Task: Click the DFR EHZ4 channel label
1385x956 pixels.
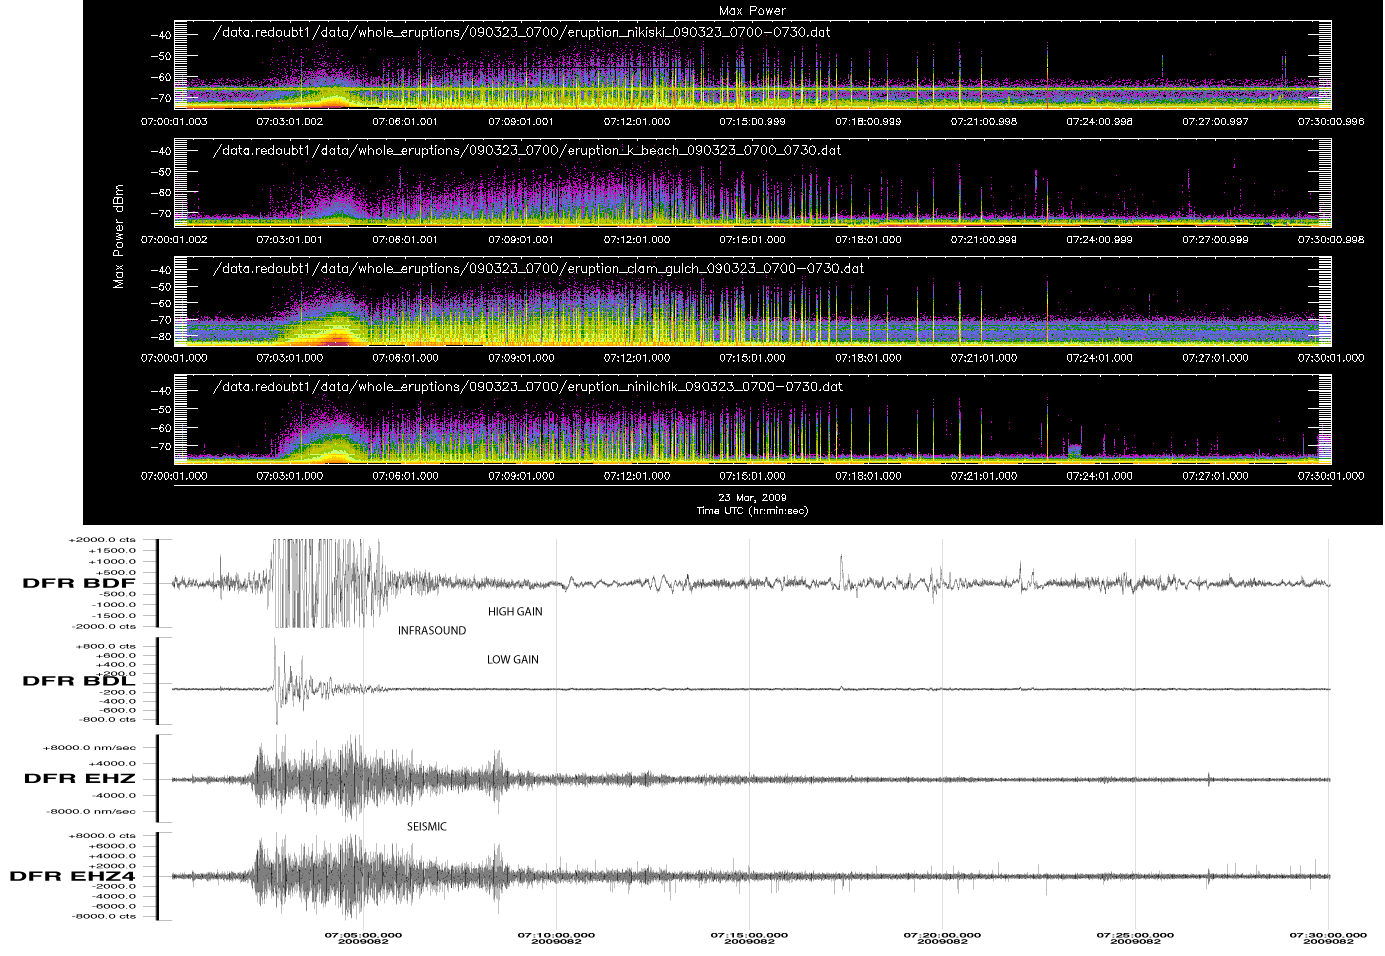Action: 72,876
